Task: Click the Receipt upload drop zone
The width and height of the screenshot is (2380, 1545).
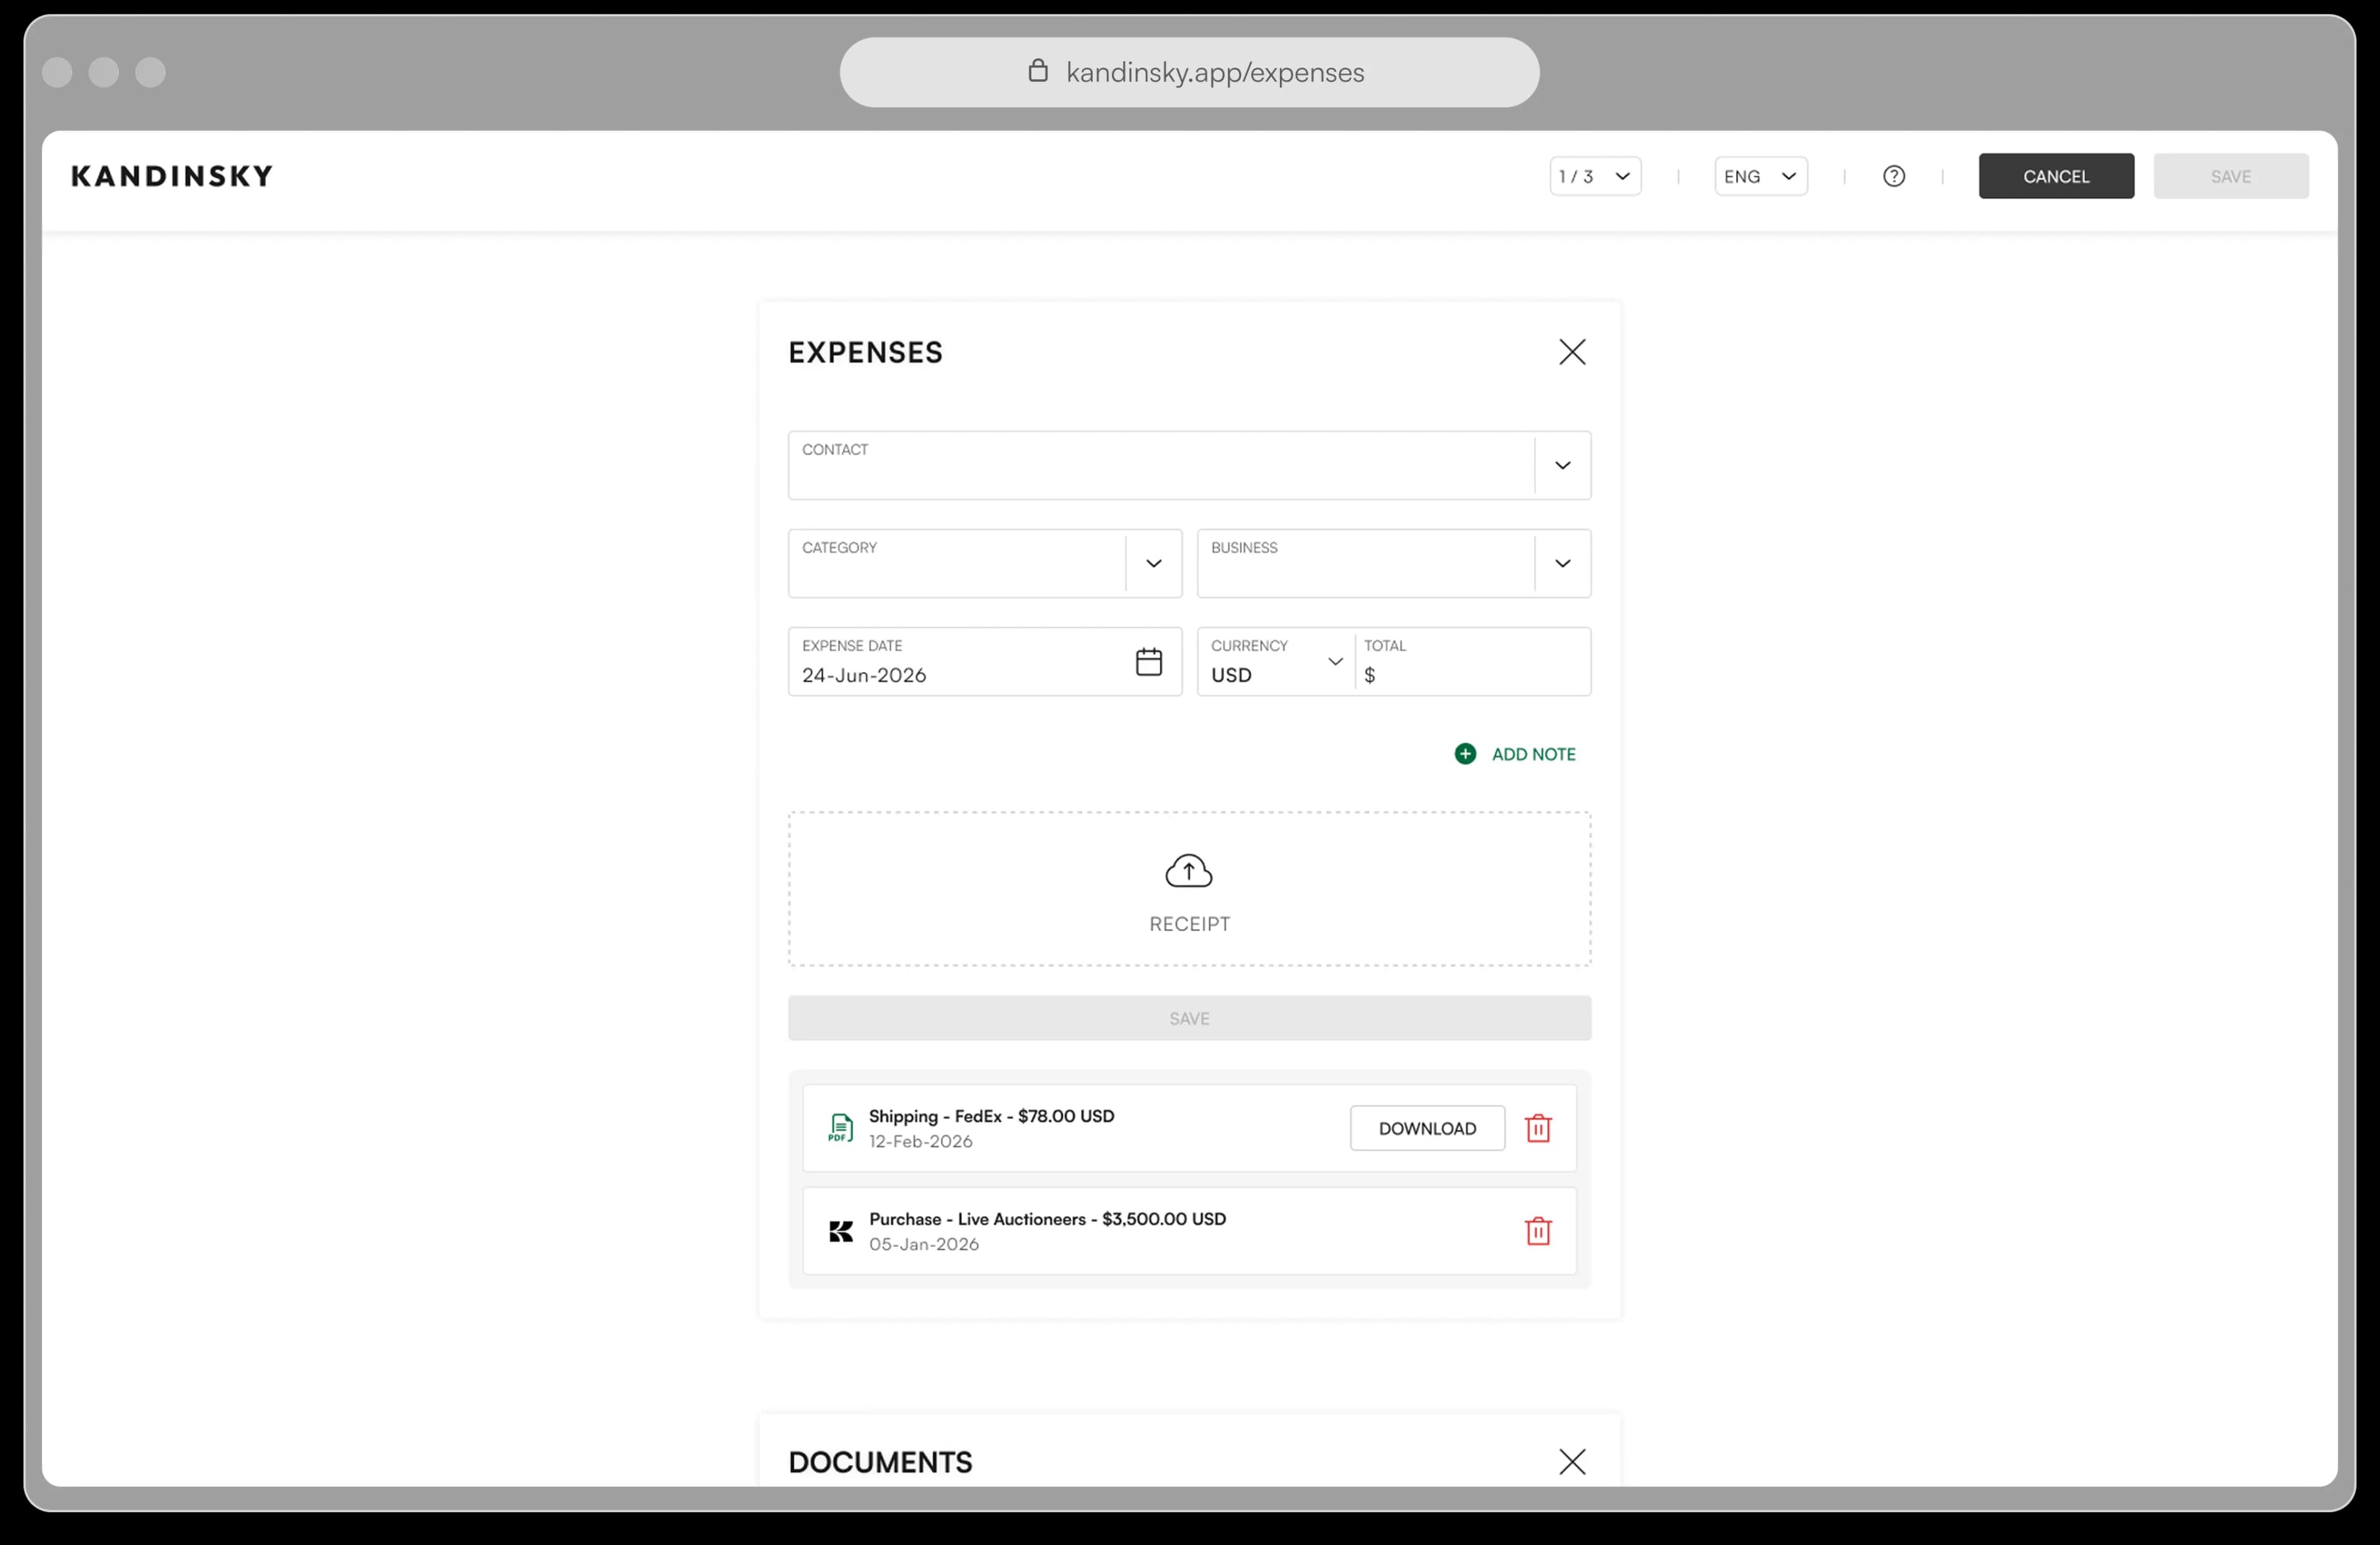Action: [x=1189, y=889]
